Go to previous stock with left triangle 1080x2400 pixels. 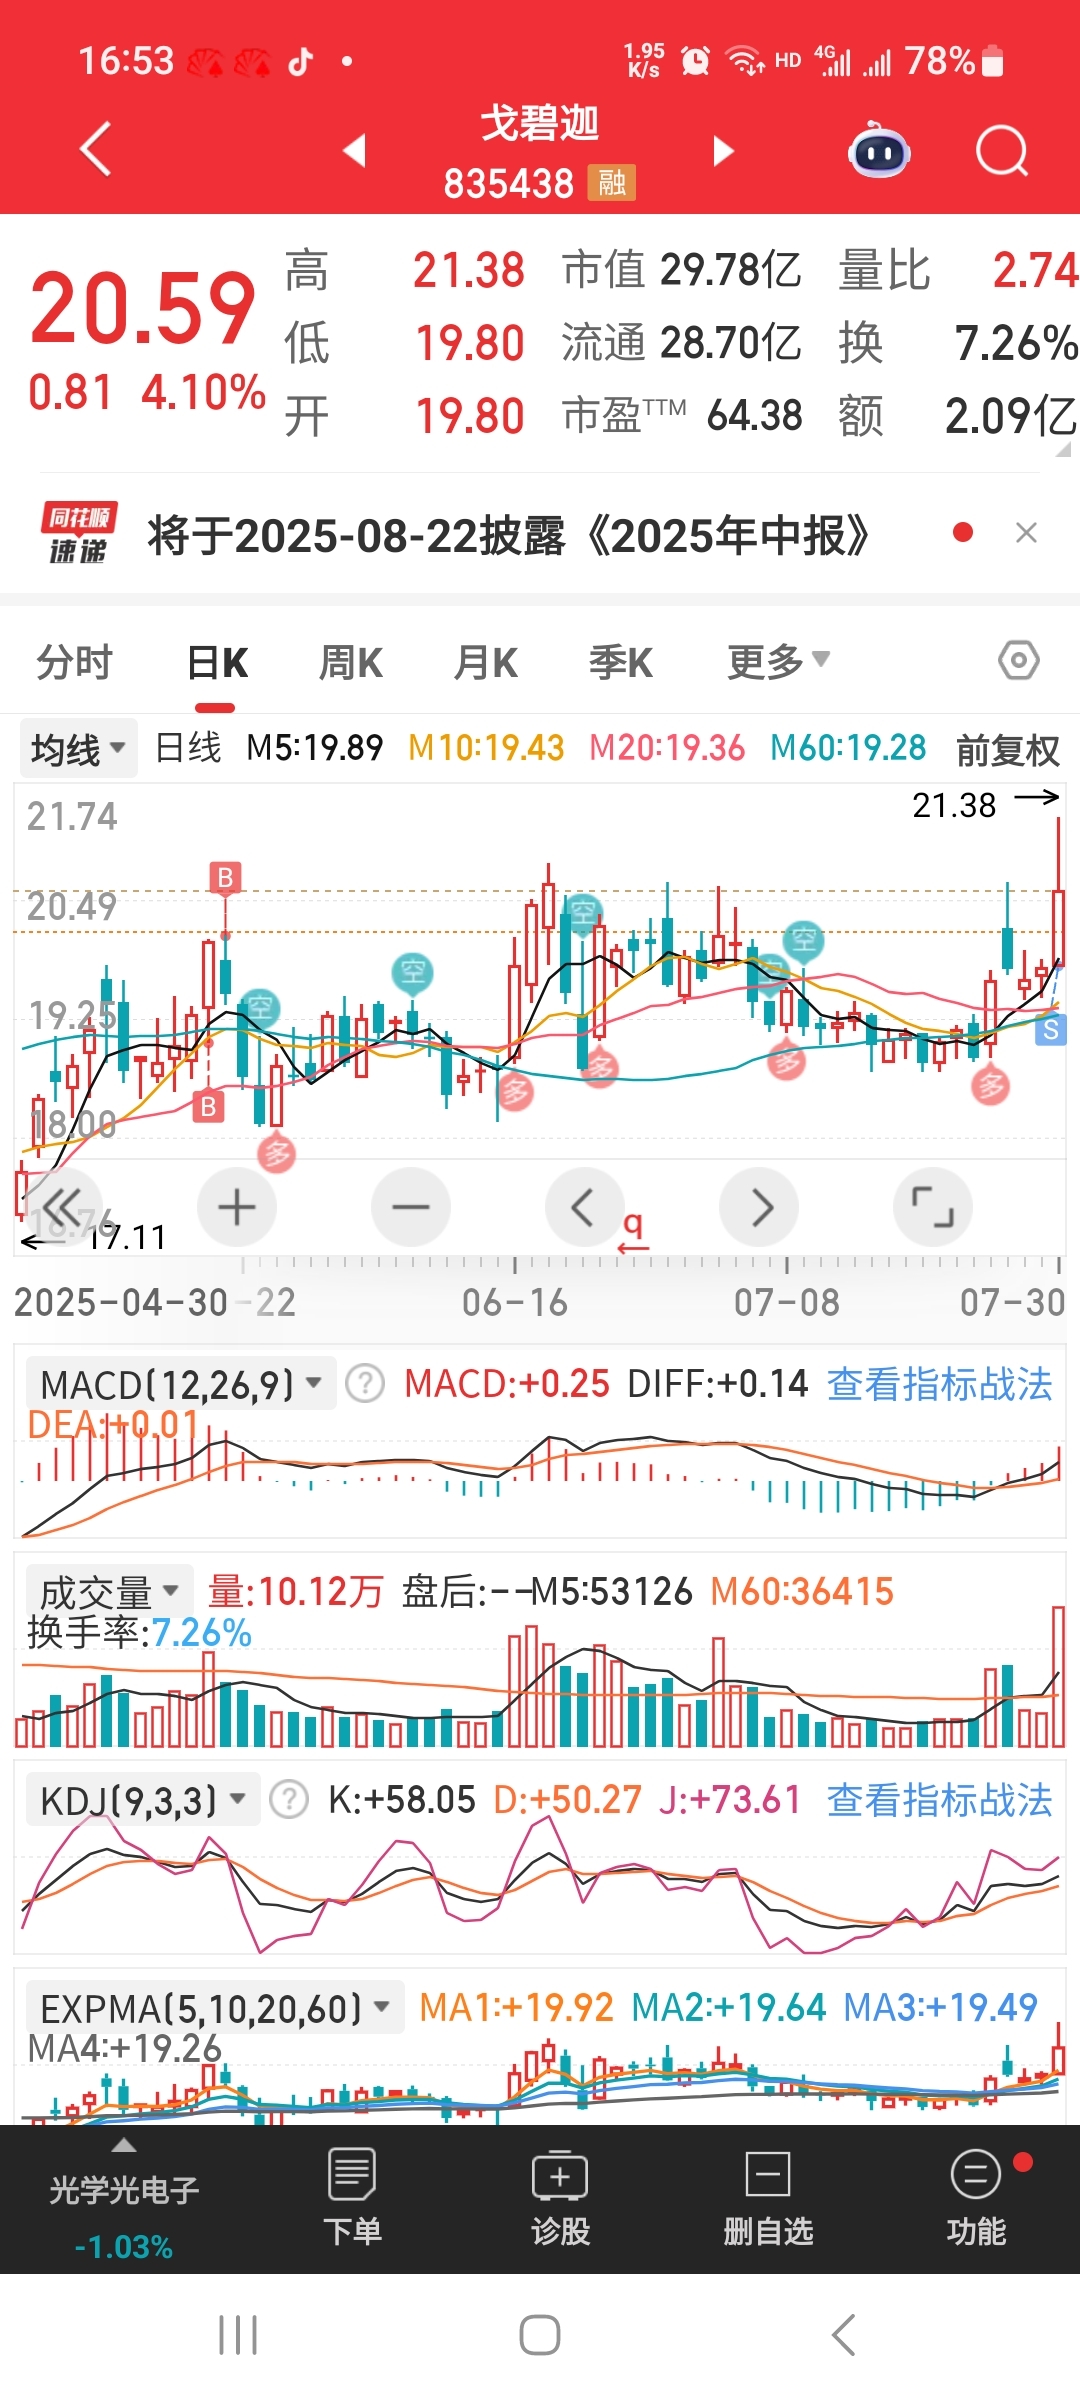point(354,150)
